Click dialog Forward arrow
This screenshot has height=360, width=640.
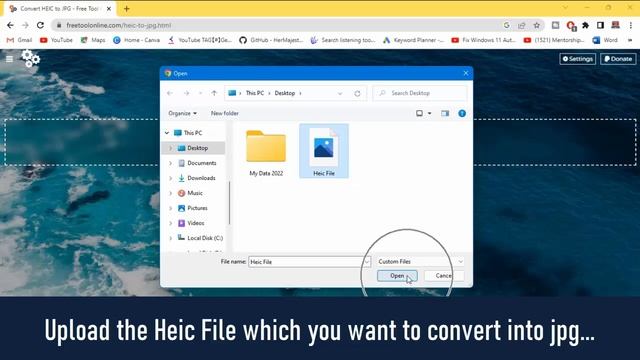tap(186, 93)
